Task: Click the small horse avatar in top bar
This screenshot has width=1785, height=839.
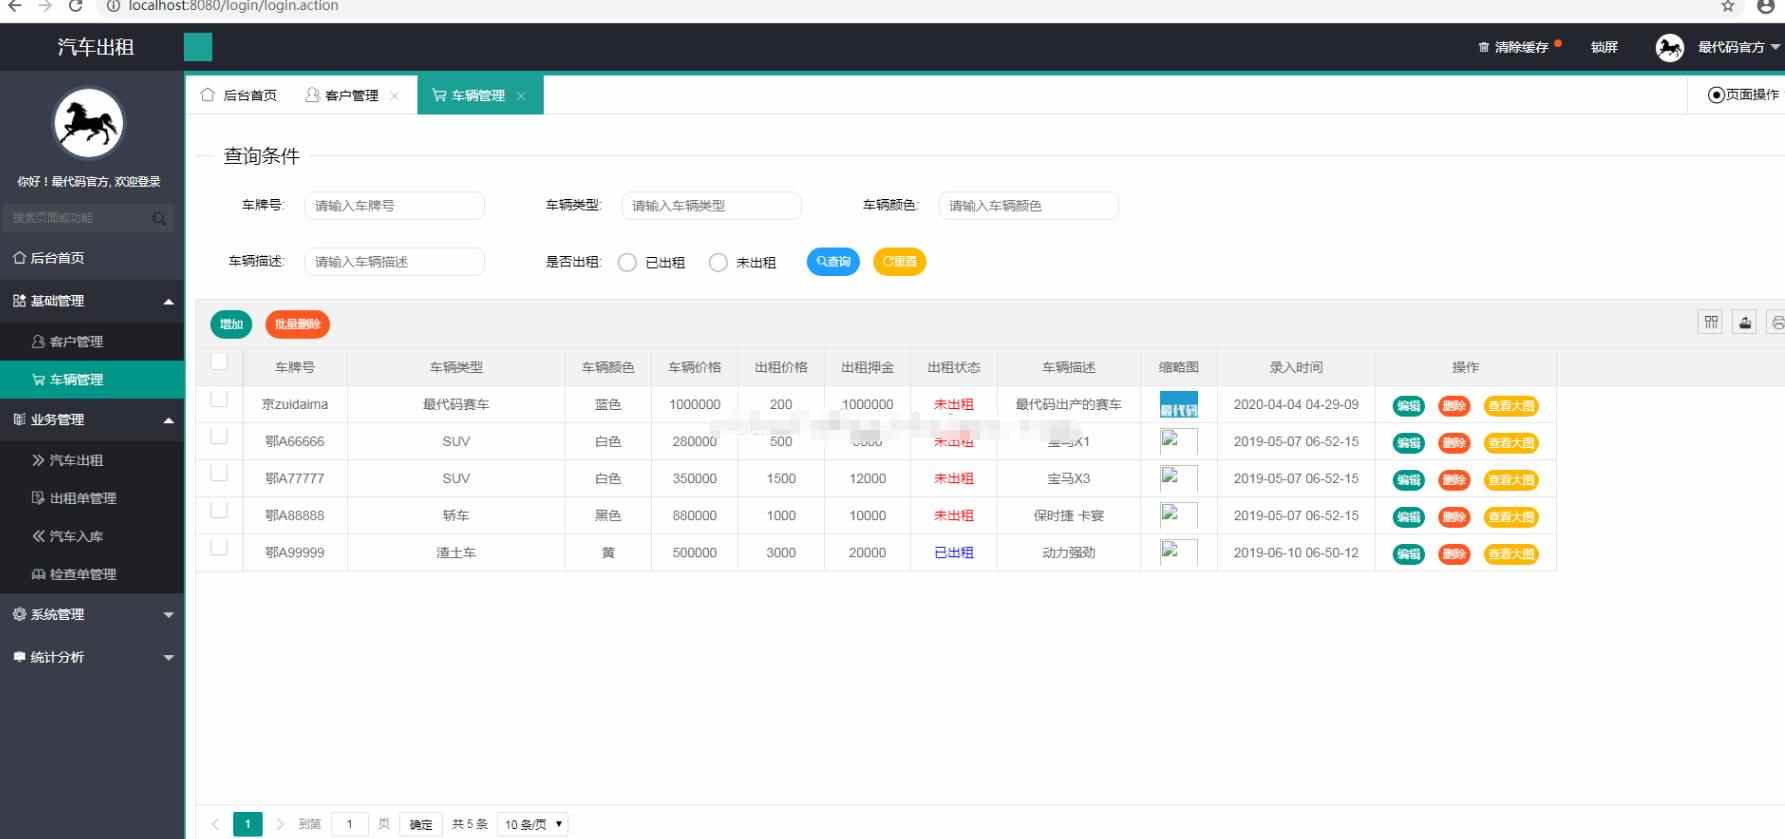Action: coord(1669,47)
